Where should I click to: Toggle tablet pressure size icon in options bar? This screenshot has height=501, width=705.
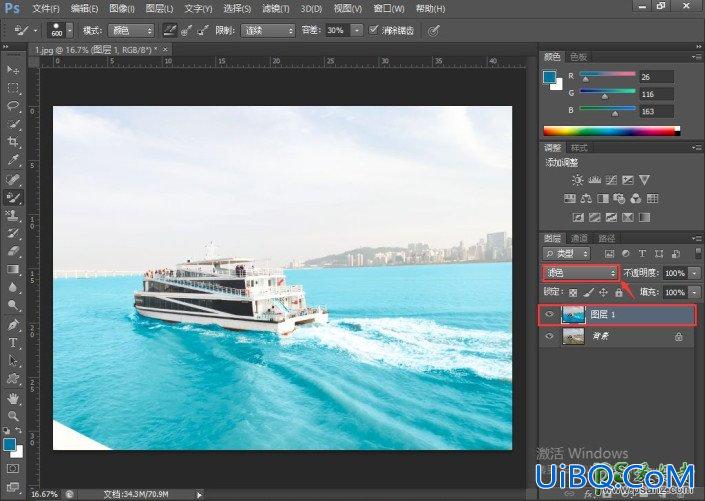[x=433, y=31]
